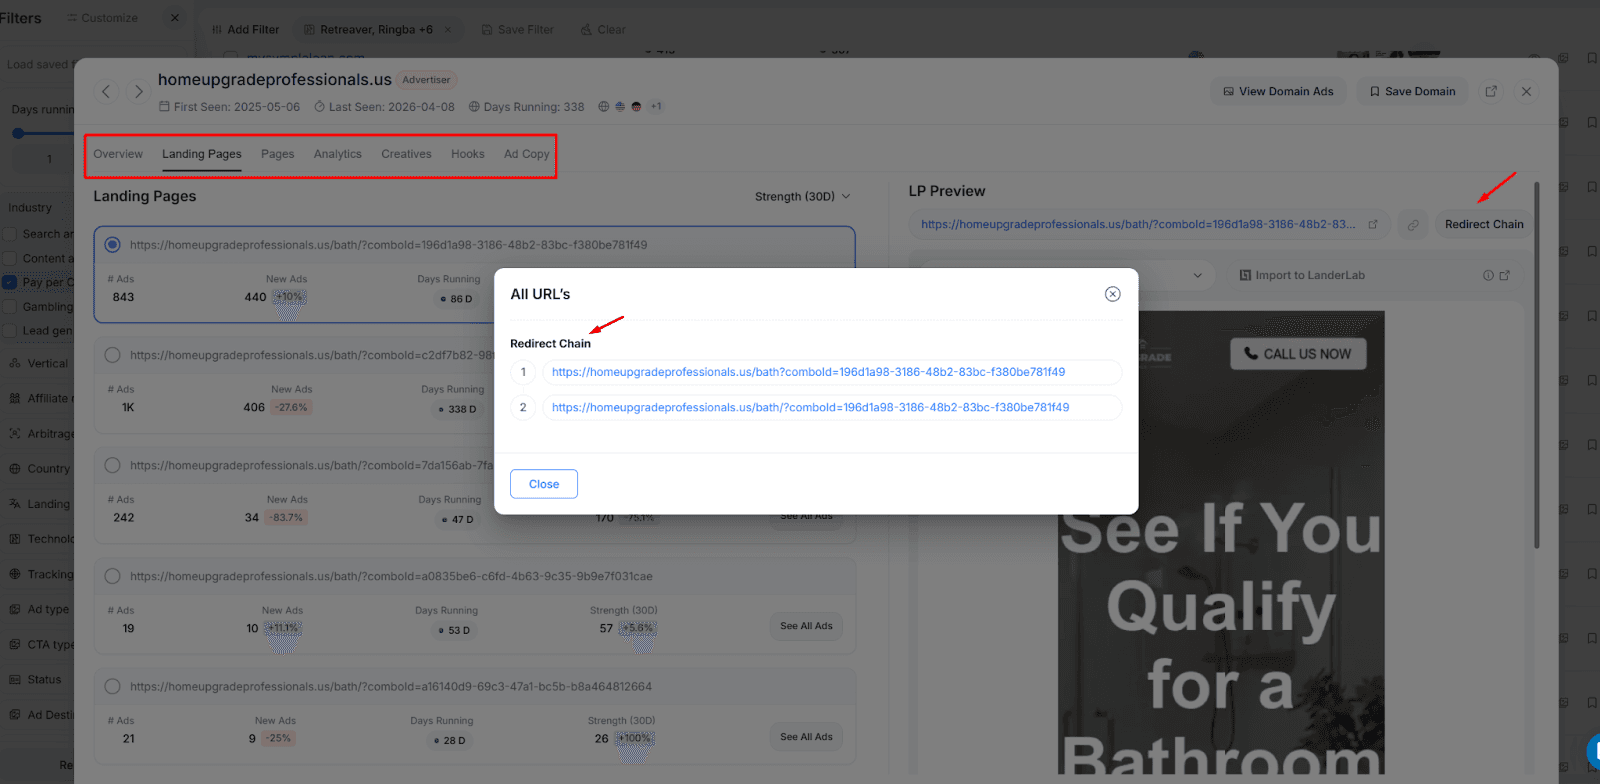Click Clear filters

tap(603, 30)
